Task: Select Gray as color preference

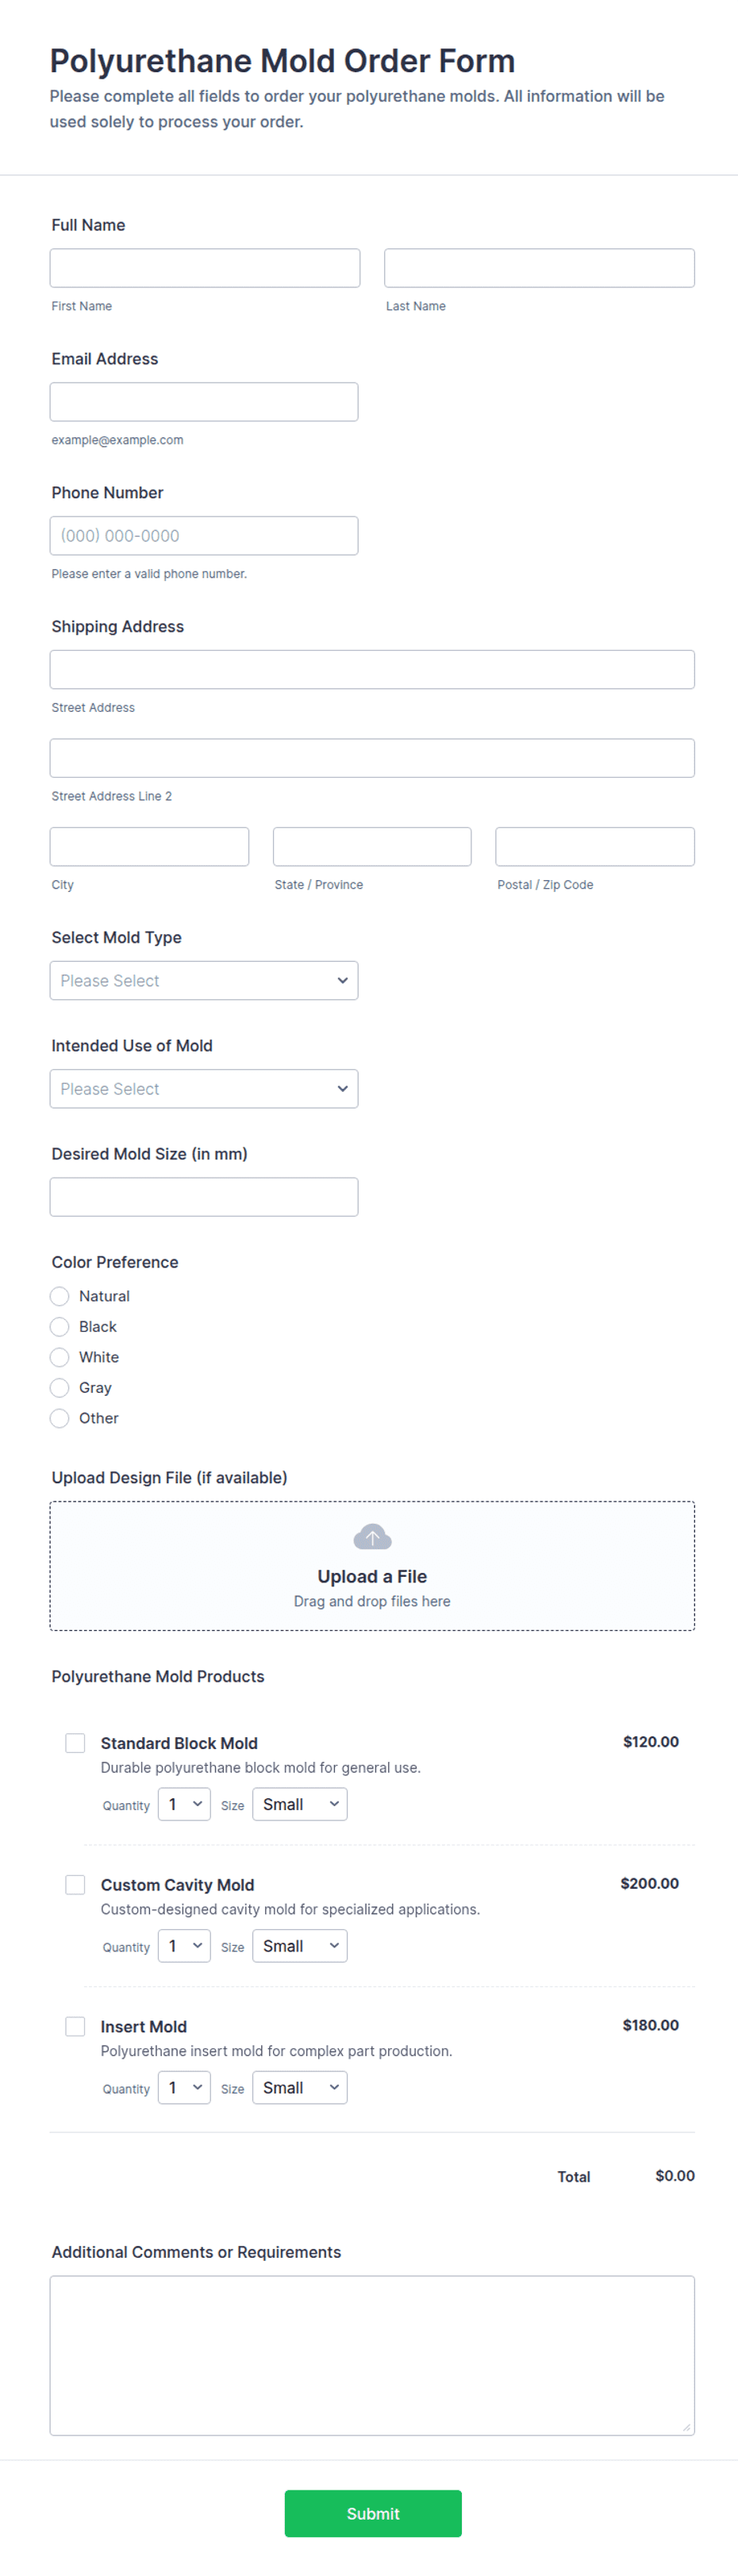Action: click(x=60, y=1387)
